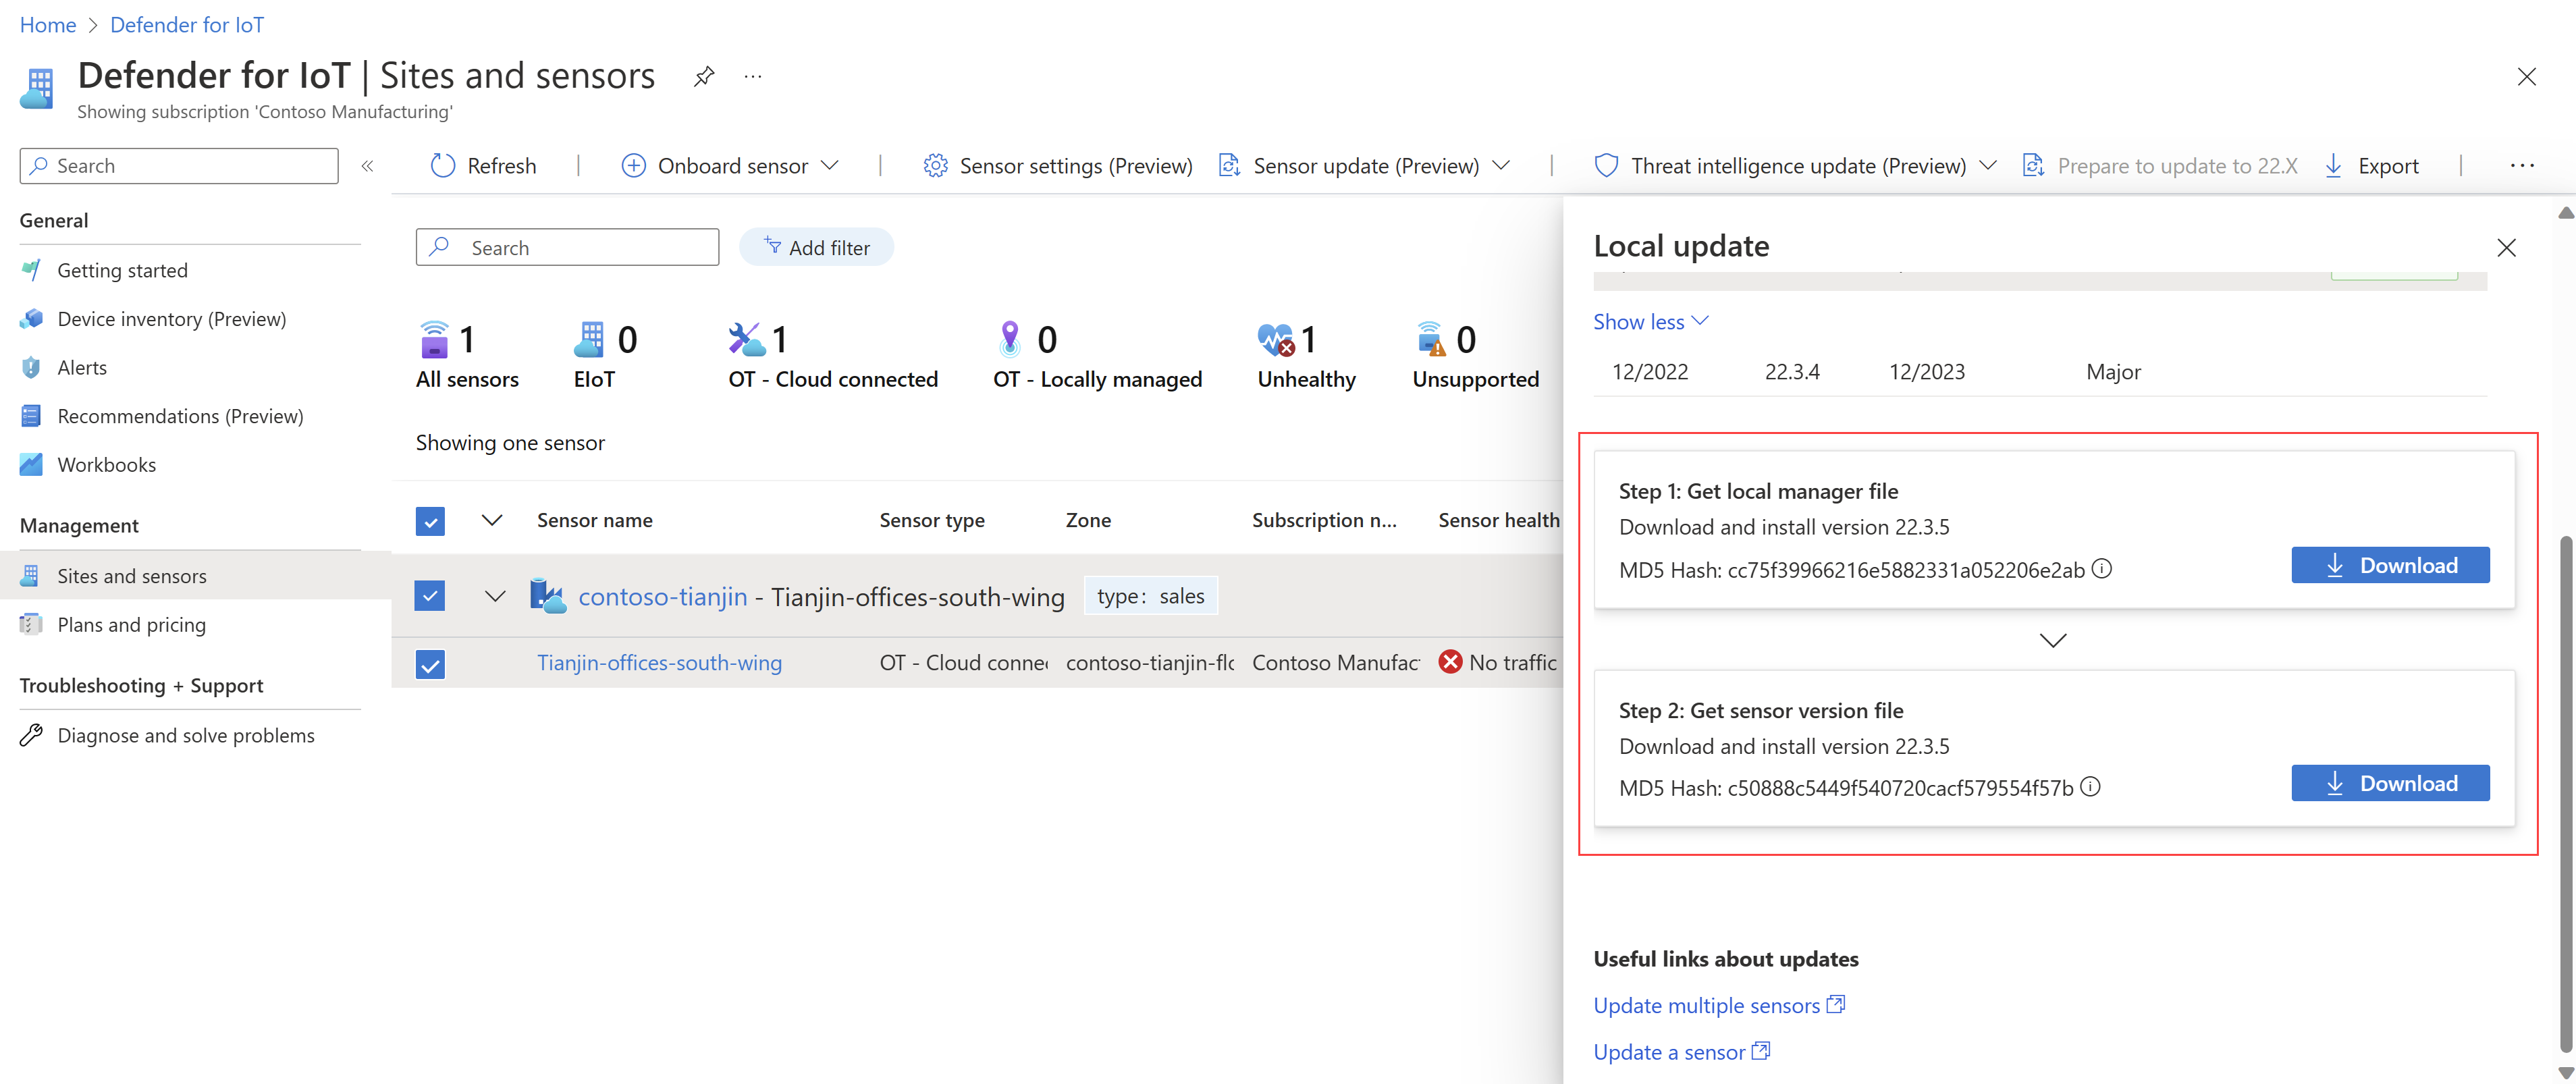Uncheck the select-all sensors checkbox

point(429,521)
